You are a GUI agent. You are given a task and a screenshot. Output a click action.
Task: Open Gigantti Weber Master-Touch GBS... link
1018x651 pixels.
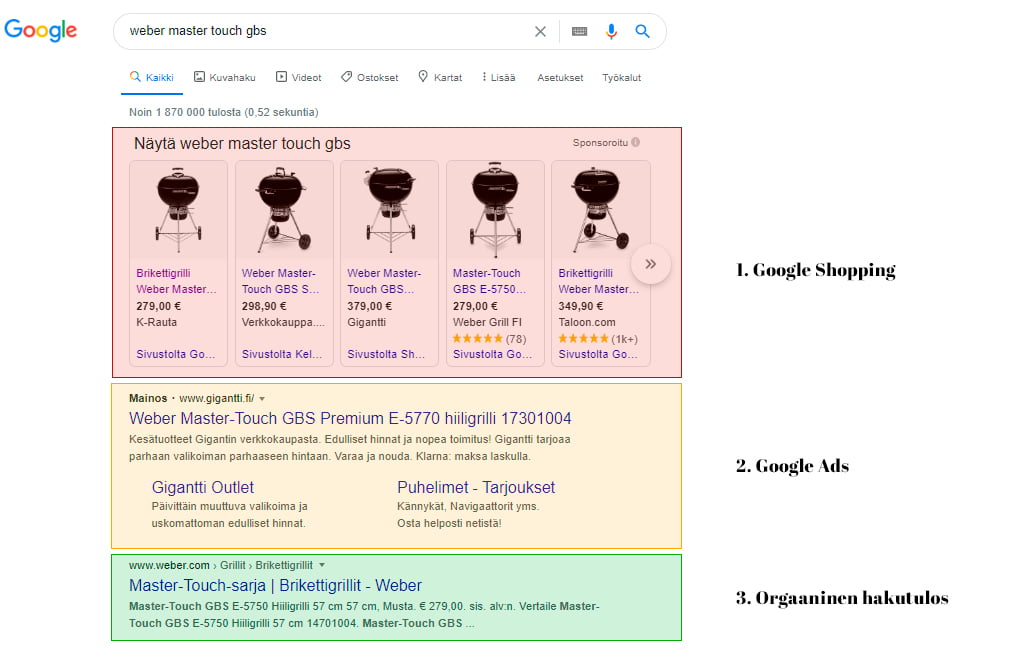pos(384,281)
